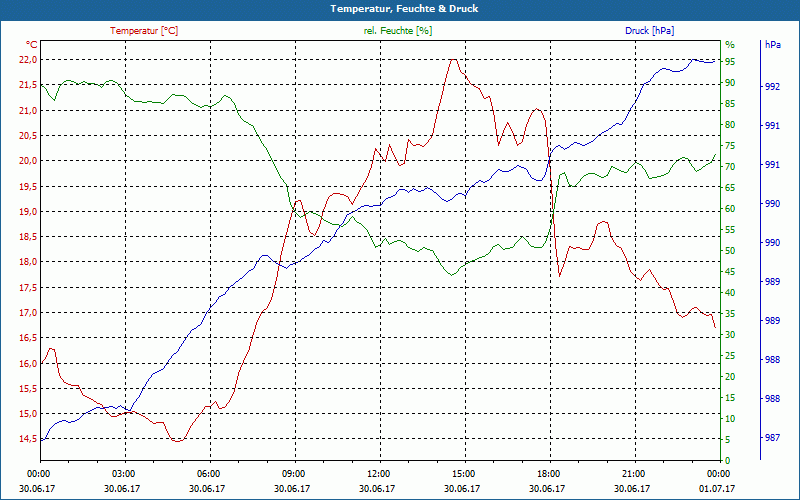Click the 45 humidity axis value
This screenshot has width=800, height=500.
pyautogui.click(x=730, y=272)
